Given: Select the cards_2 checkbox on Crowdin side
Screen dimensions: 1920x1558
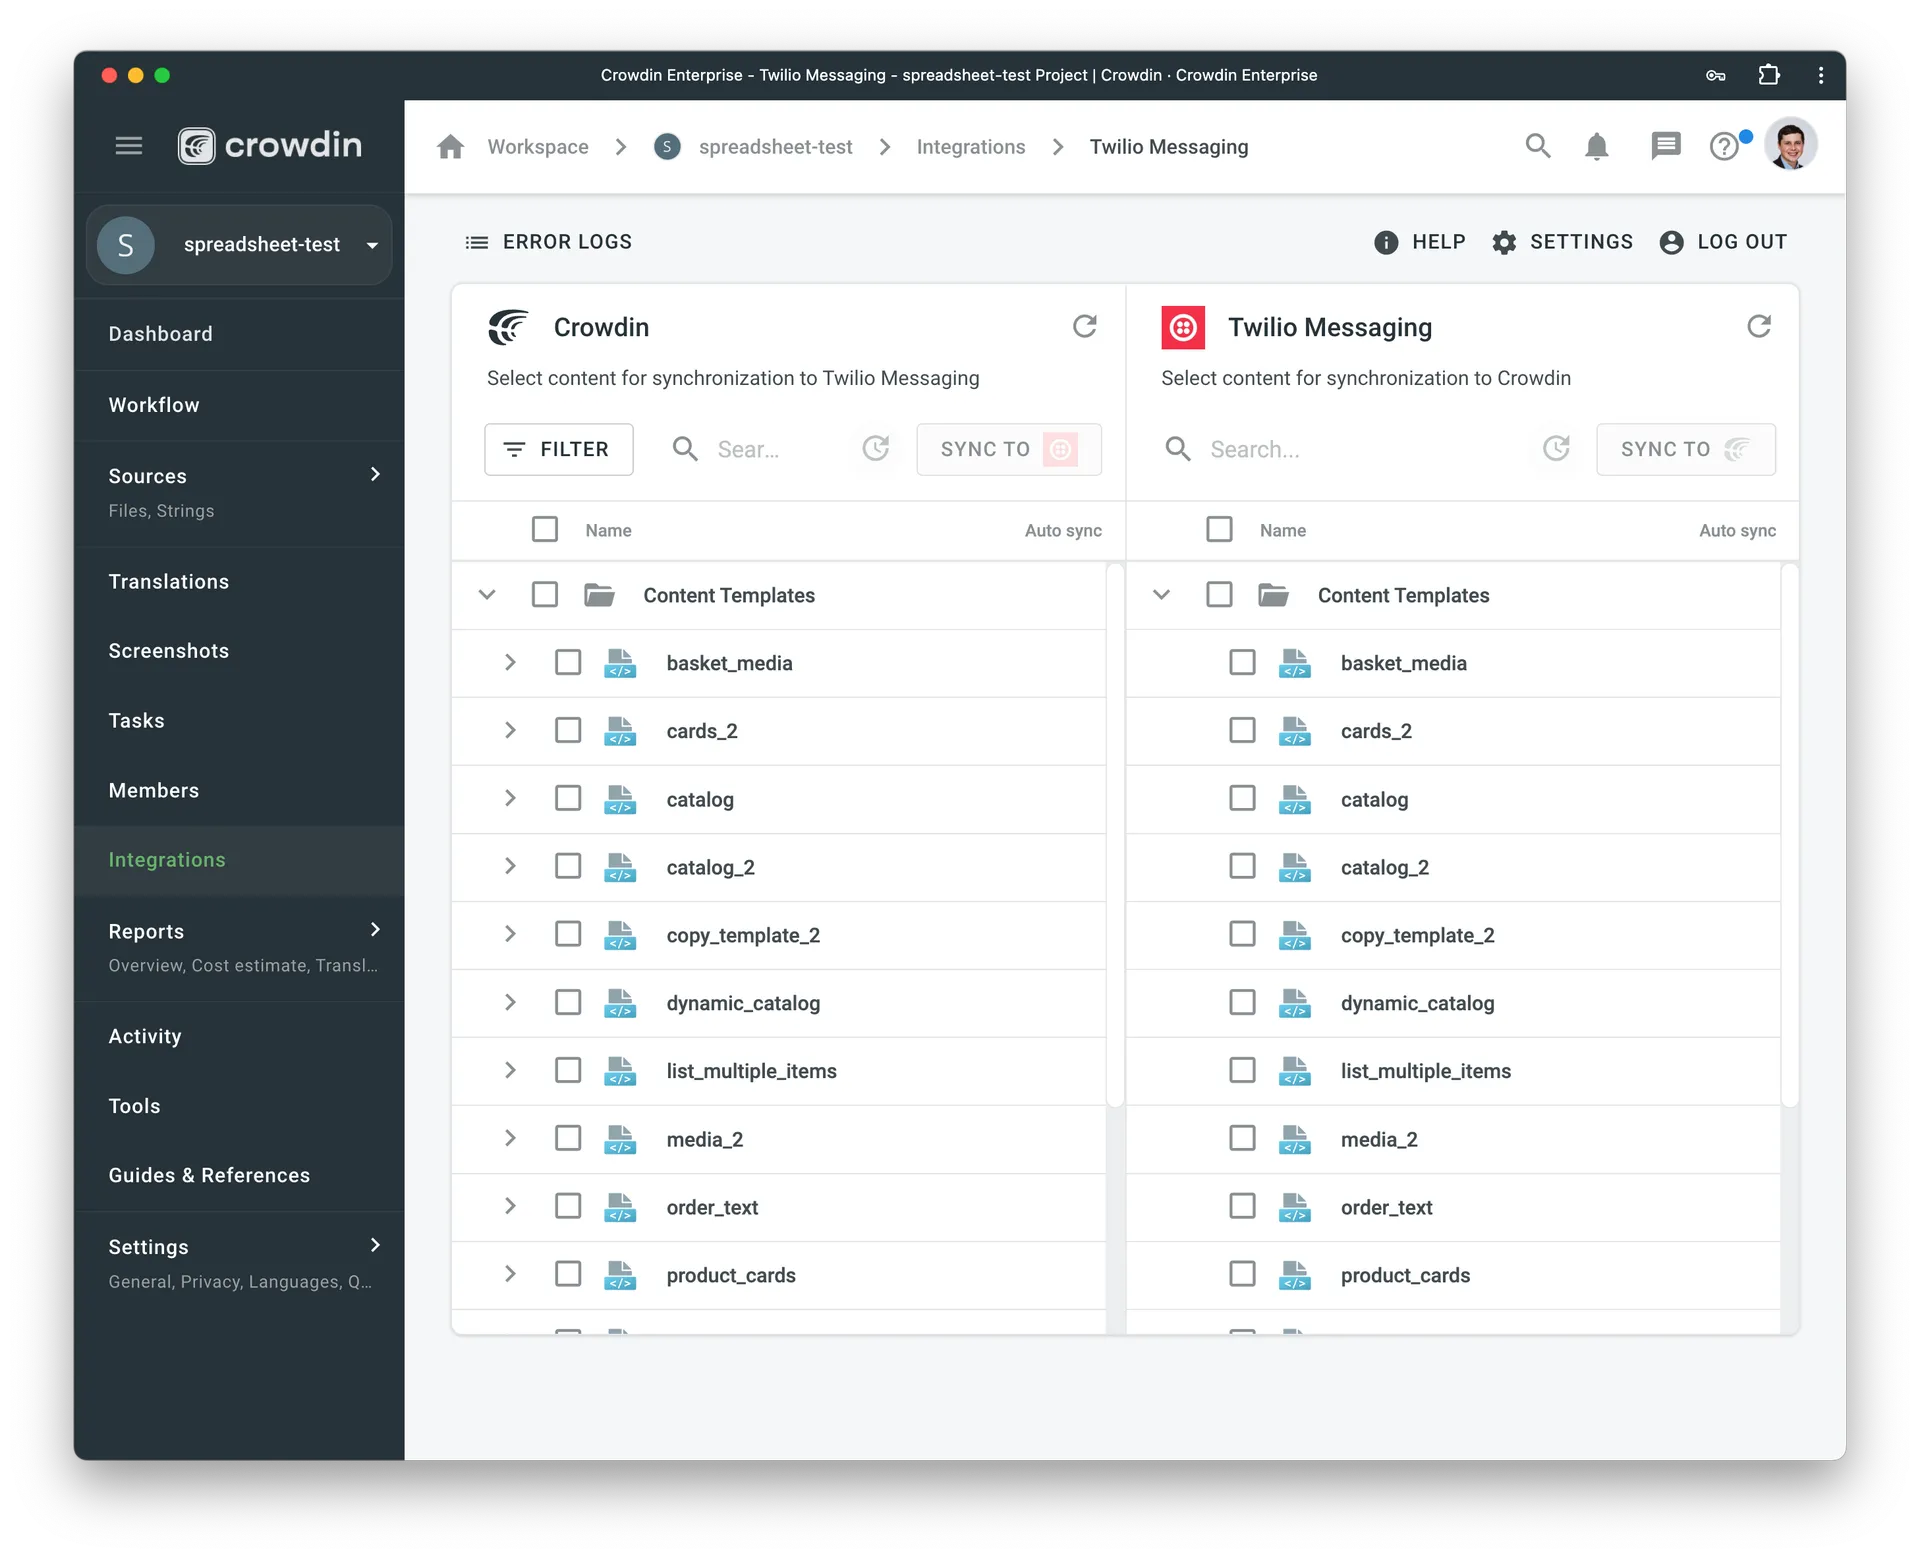Looking at the screenshot, I should pos(567,731).
